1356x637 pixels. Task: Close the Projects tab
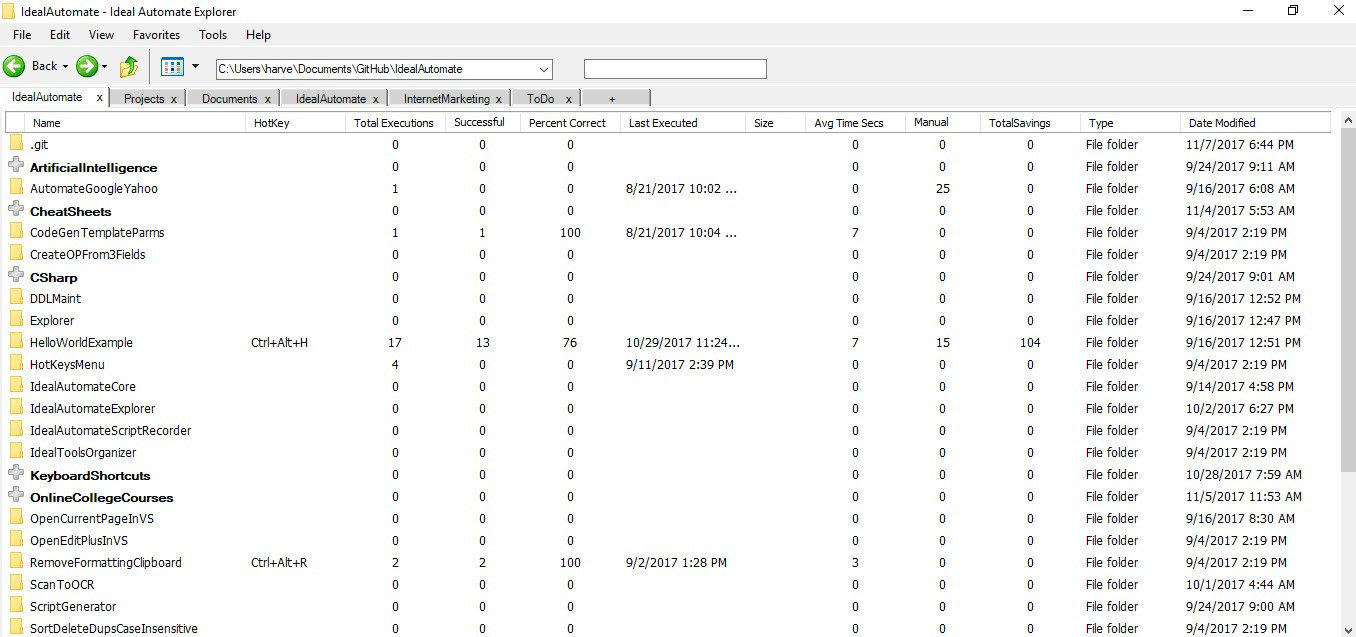[x=174, y=99]
